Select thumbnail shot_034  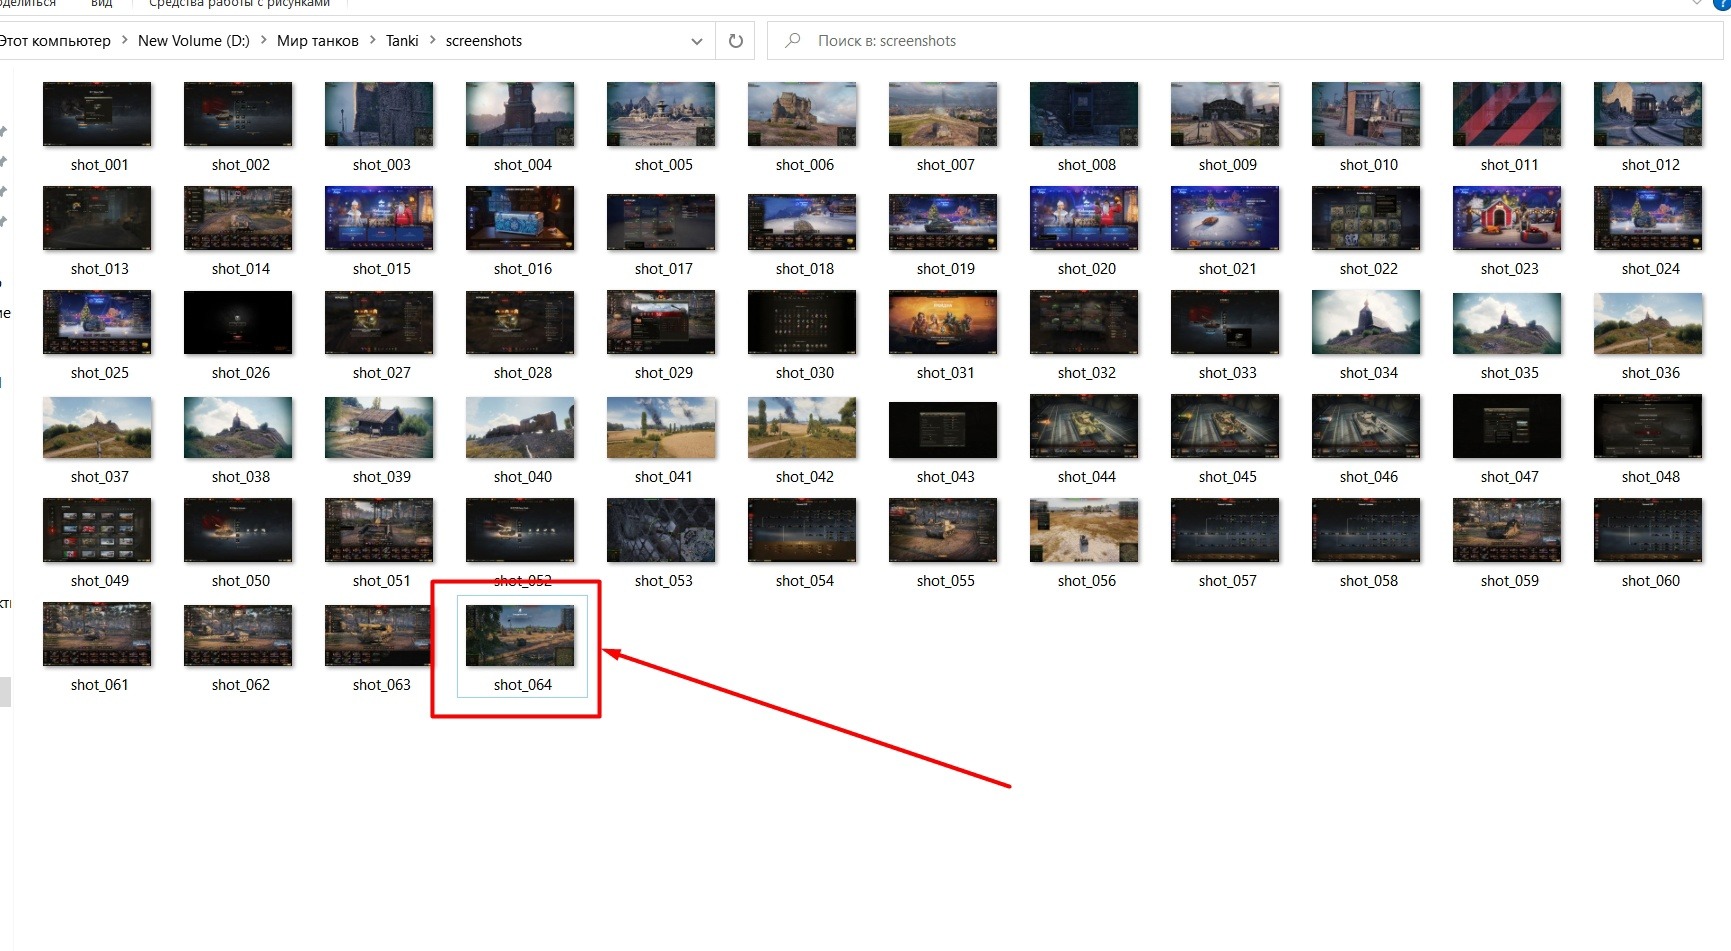click(x=1366, y=322)
